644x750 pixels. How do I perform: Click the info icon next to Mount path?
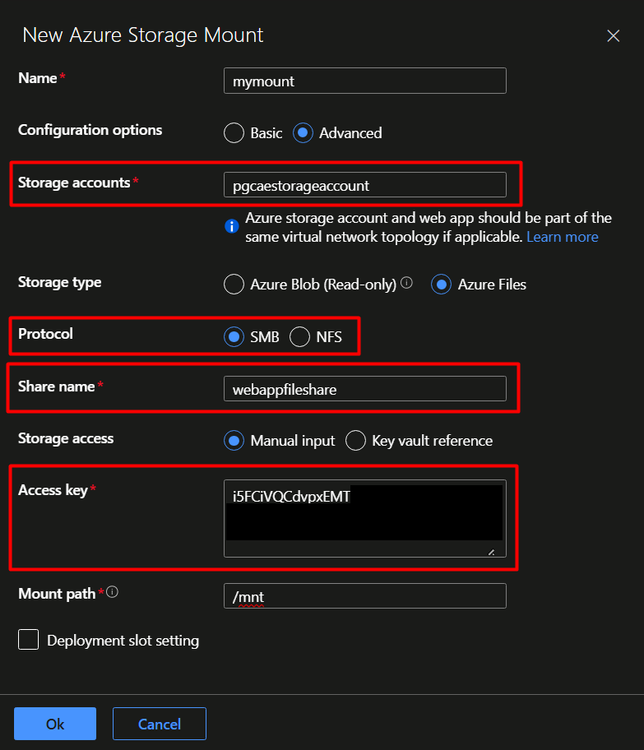112,593
